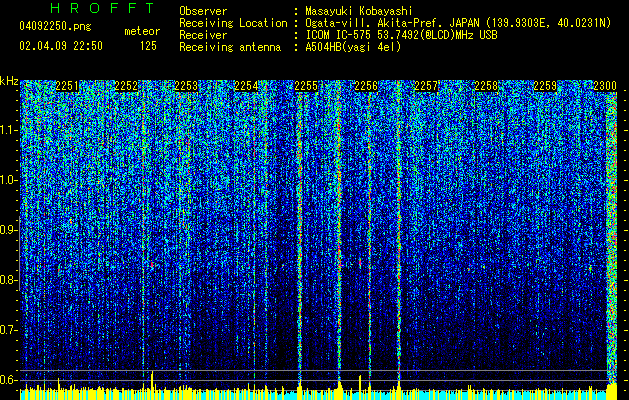Click the Receiving antenna label
The height and width of the screenshot is (400, 629).
230,47
